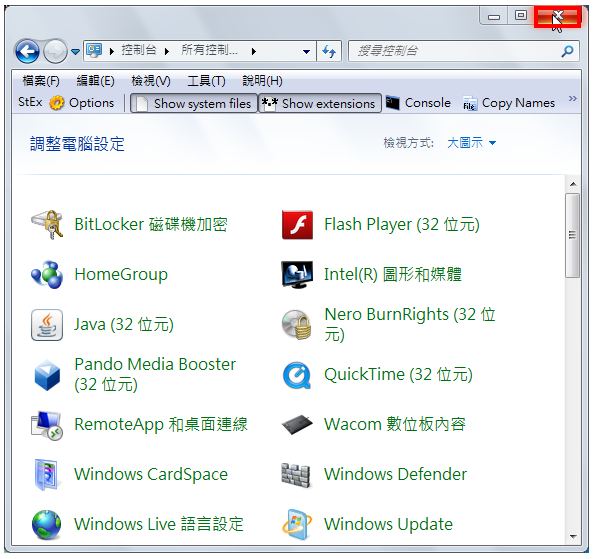Open the Flash Player red icon

pyautogui.click(x=297, y=225)
